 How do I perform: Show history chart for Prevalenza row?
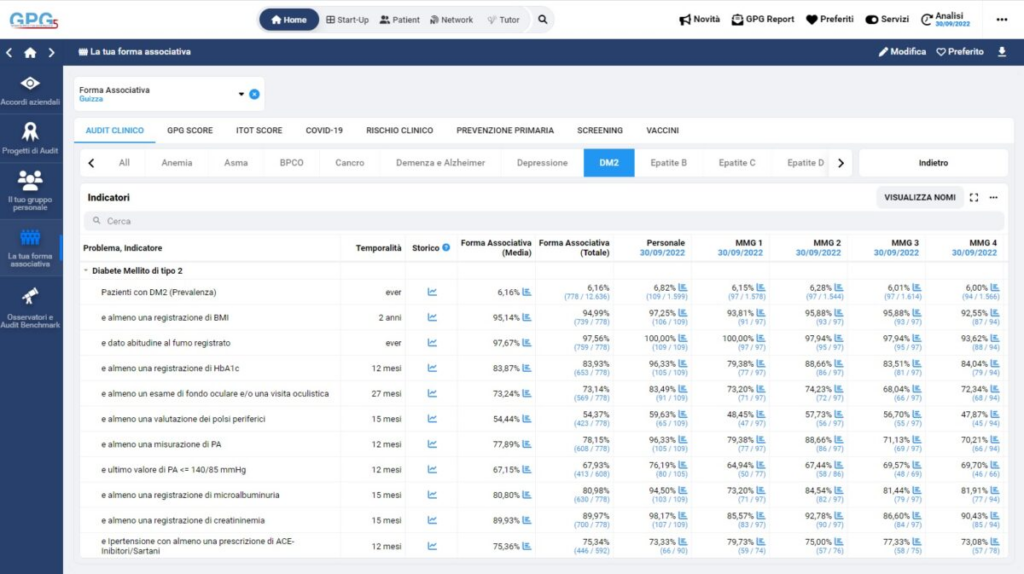[432, 292]
